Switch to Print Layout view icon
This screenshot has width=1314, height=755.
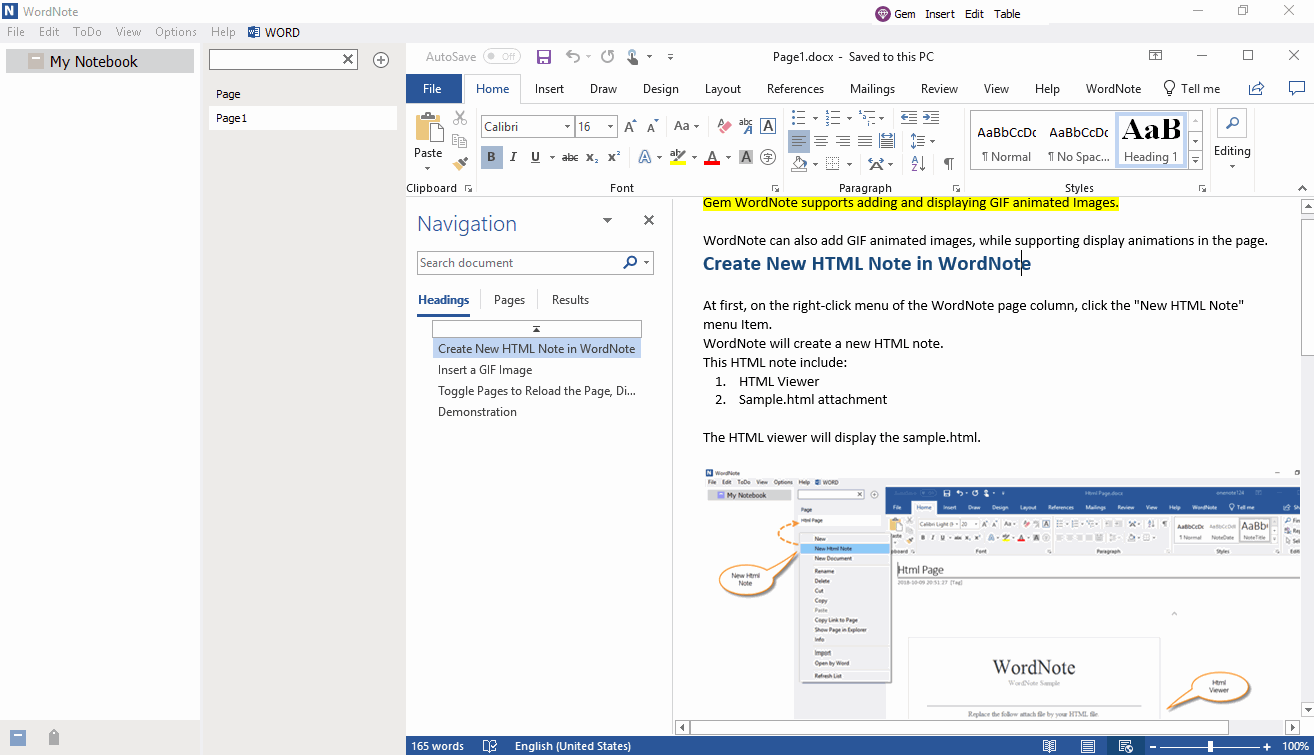click(1088, 746)
